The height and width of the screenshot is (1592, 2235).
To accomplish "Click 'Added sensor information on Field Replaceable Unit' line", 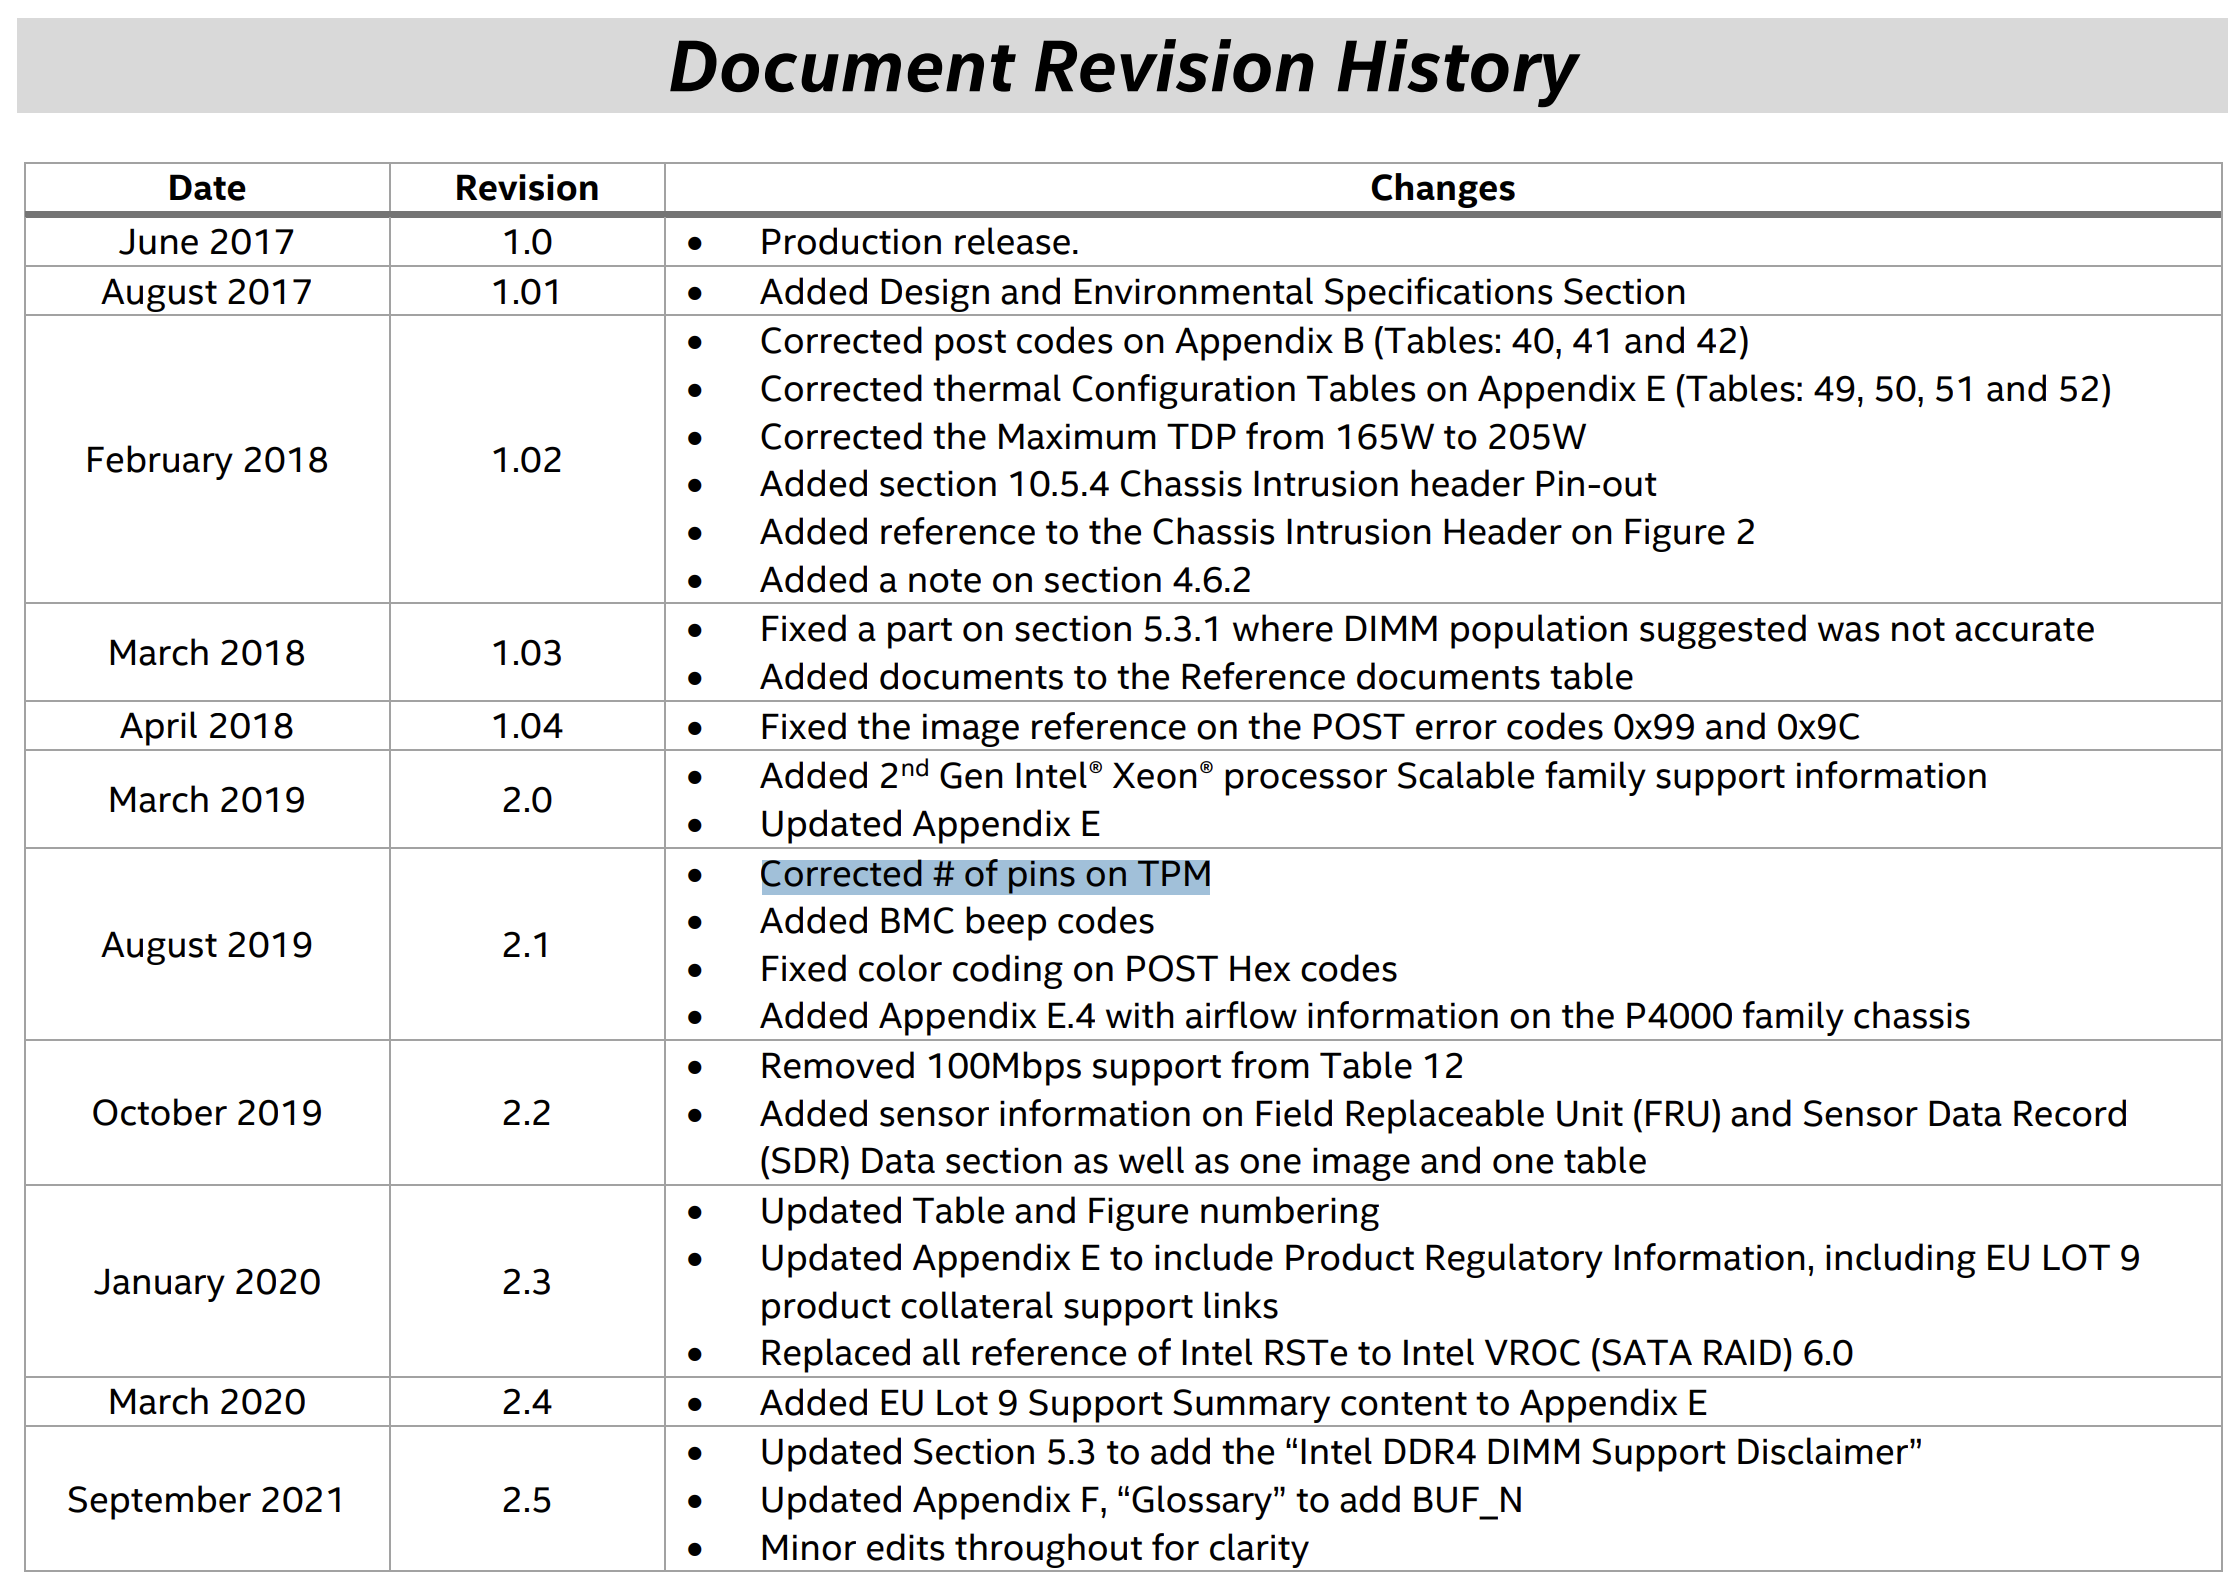I will (1443, 1114).
